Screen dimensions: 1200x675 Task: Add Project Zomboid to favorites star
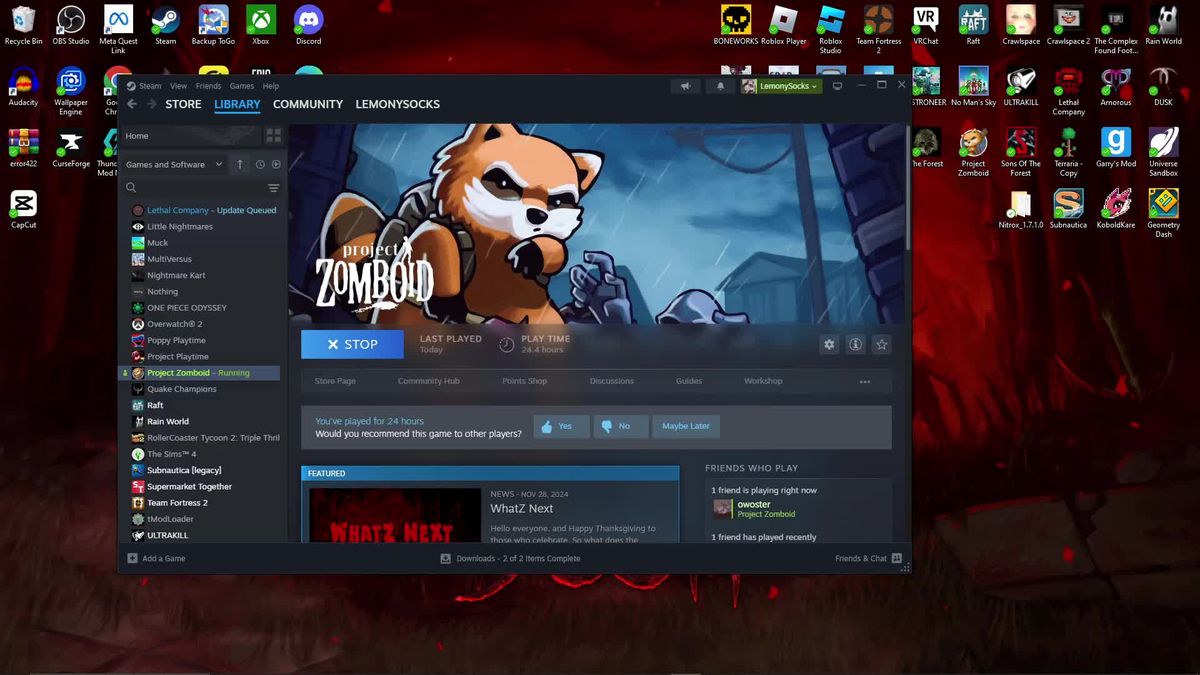pos(881,344)
